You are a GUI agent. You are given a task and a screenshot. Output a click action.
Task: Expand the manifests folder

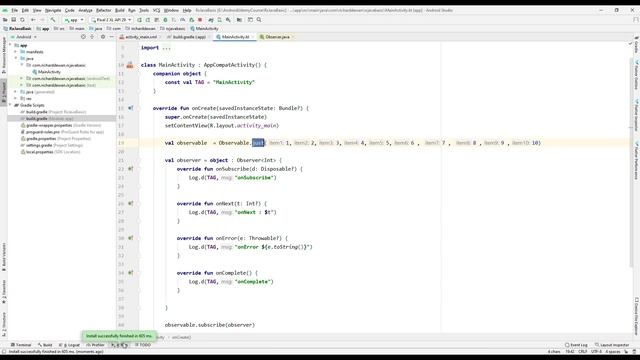point(16,52)
